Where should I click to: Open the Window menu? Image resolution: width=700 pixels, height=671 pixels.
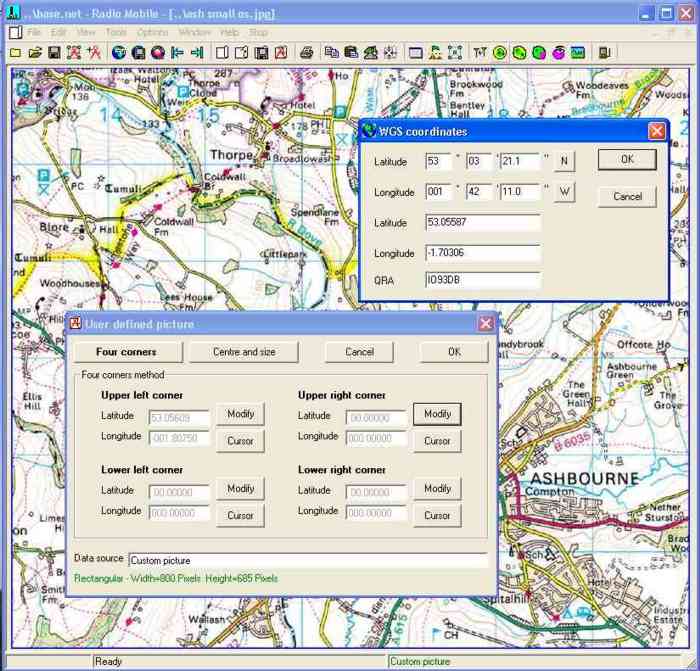tap(195, 33)
